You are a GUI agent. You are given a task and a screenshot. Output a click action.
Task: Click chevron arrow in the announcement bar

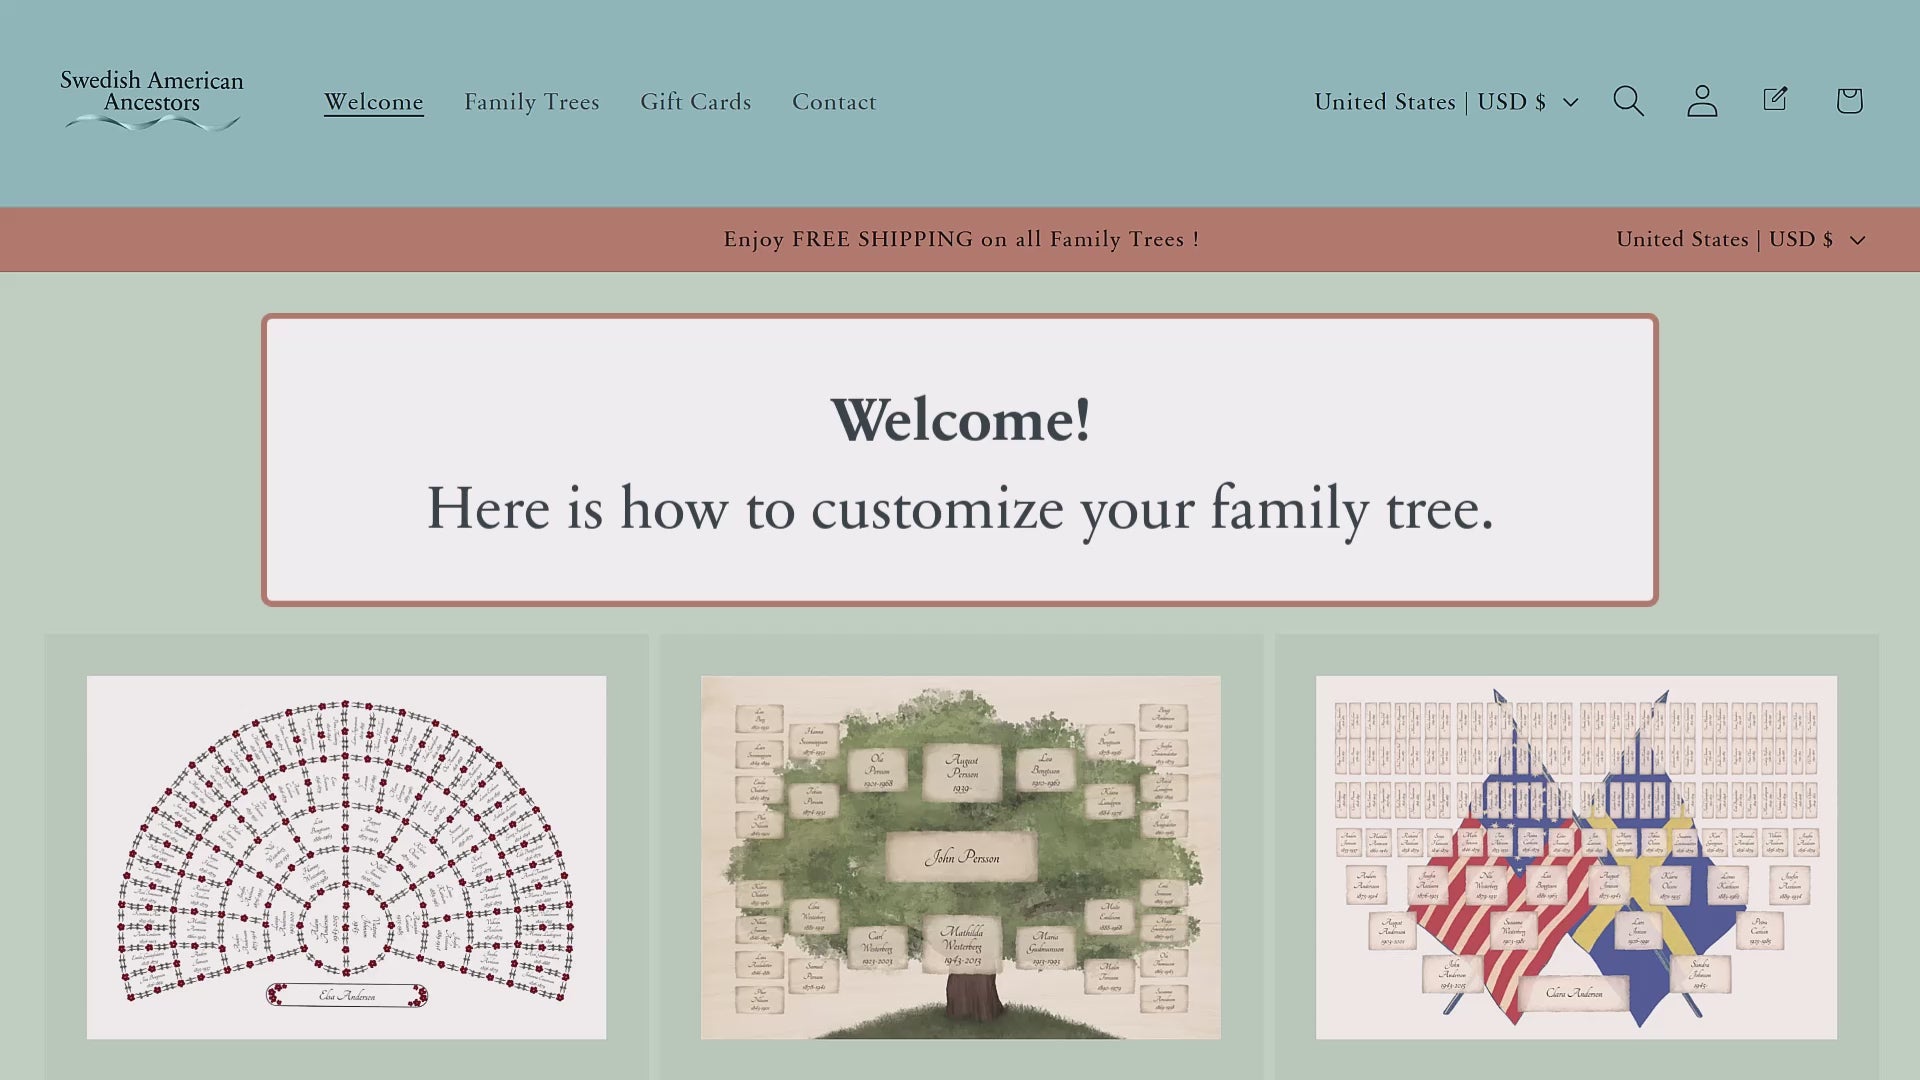1858,240
